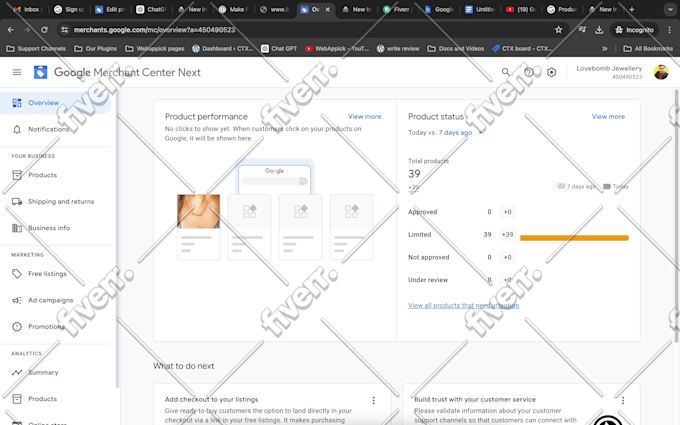The image size is (680, 425).
Task: Close the current Merchant Center tab
Action: tap(328, 9)
